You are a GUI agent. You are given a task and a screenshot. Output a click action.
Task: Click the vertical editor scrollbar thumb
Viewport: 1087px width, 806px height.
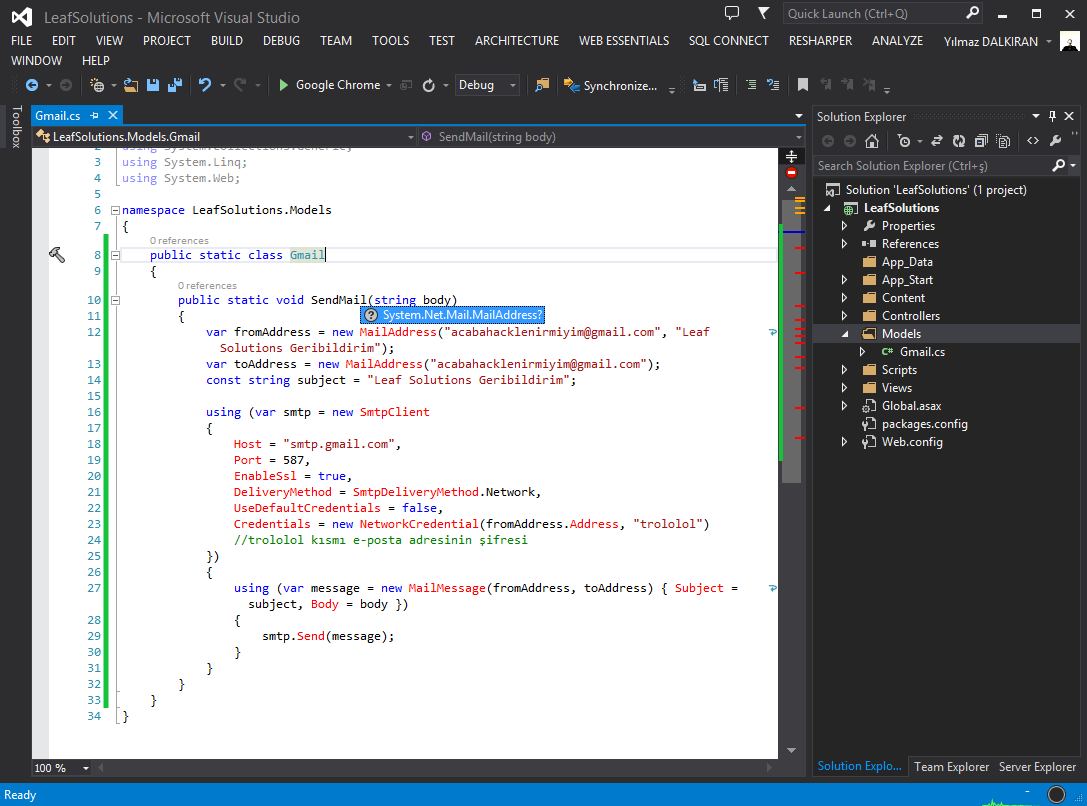pyautogui.click(x=791, y=340)
